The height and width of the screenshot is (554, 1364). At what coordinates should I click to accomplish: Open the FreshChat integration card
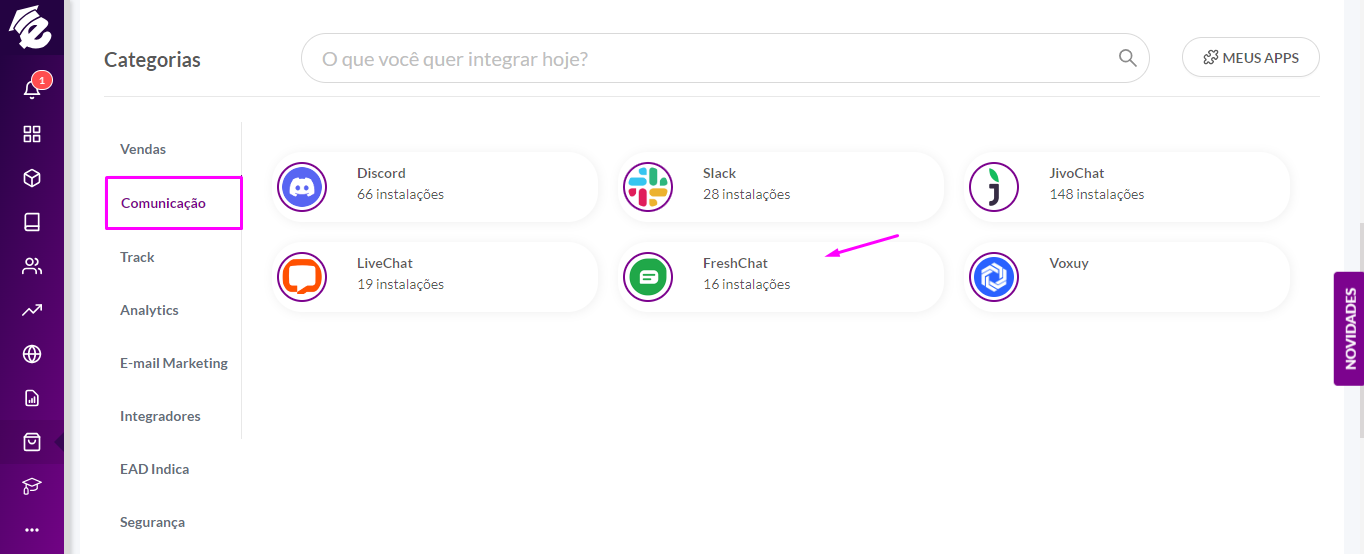(x=781, y=277)
